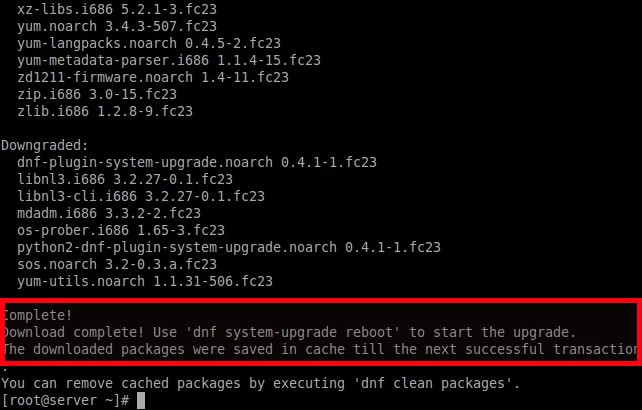
Task: Click the sos.noarch 3.2-0.3.a.fc23 line
Action: 117,264
